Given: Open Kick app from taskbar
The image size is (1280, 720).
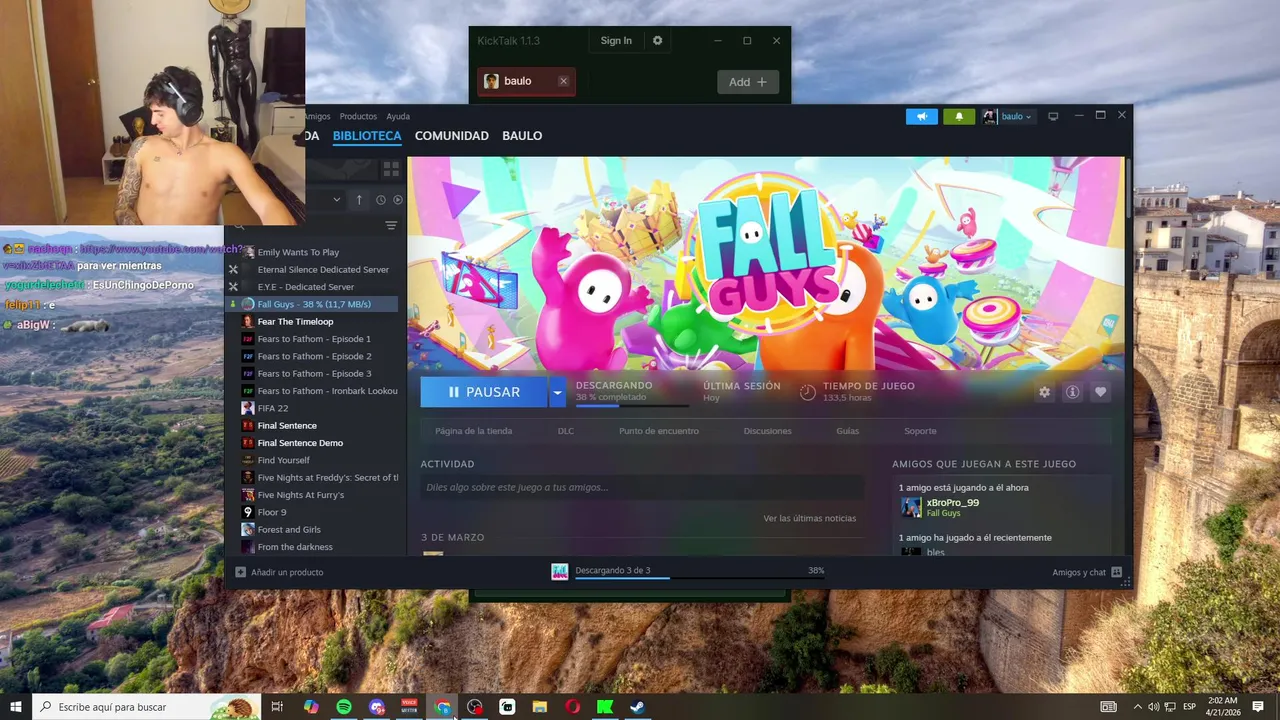Looking at the screenshot, I should point(605,707).
